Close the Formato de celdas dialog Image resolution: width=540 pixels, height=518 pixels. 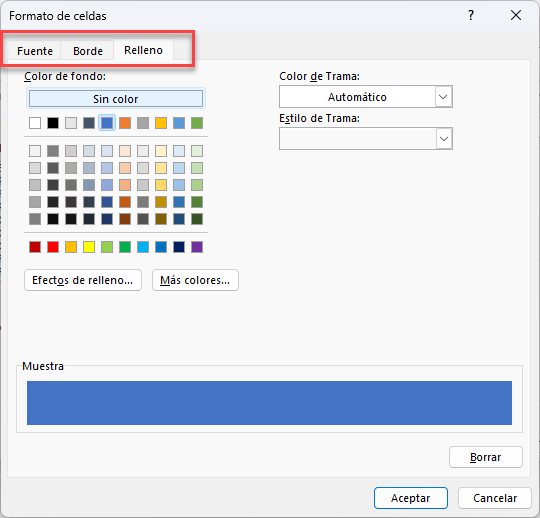point(516,15)
